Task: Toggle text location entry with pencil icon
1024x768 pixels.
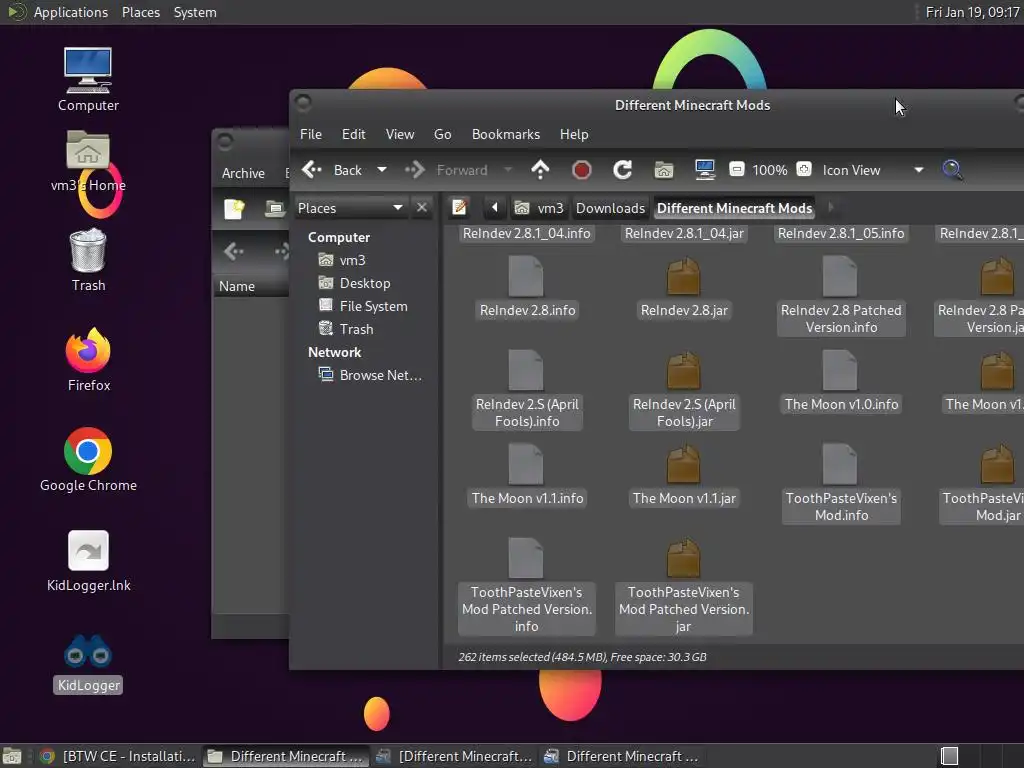Action: [x=459, y=208]
